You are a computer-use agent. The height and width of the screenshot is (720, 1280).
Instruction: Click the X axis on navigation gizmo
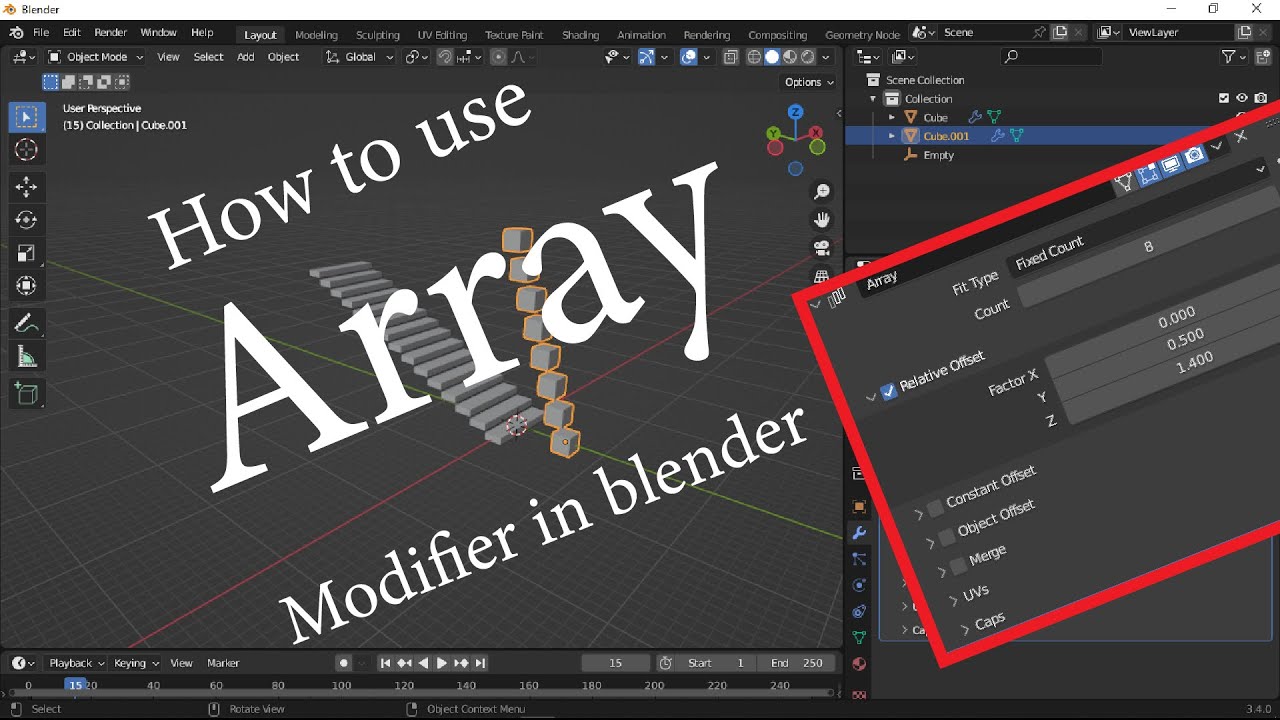817,132
